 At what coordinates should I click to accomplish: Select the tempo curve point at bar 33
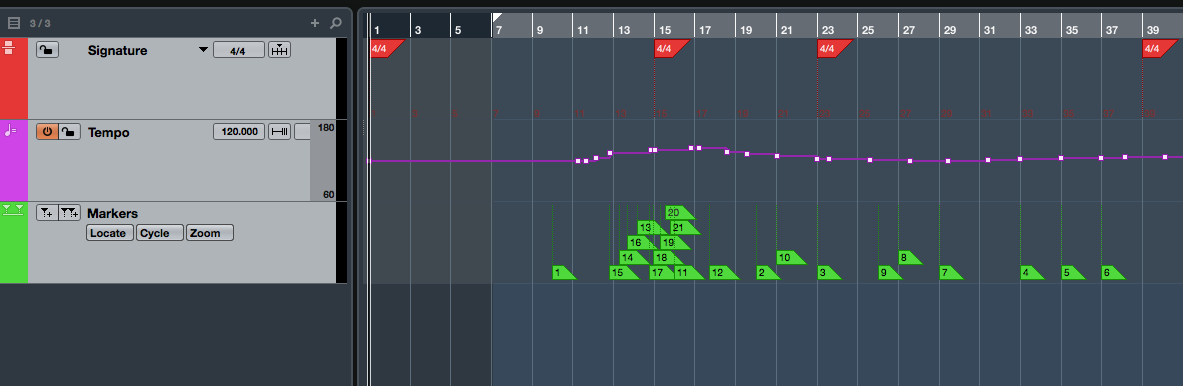[x=1020, y=159]
